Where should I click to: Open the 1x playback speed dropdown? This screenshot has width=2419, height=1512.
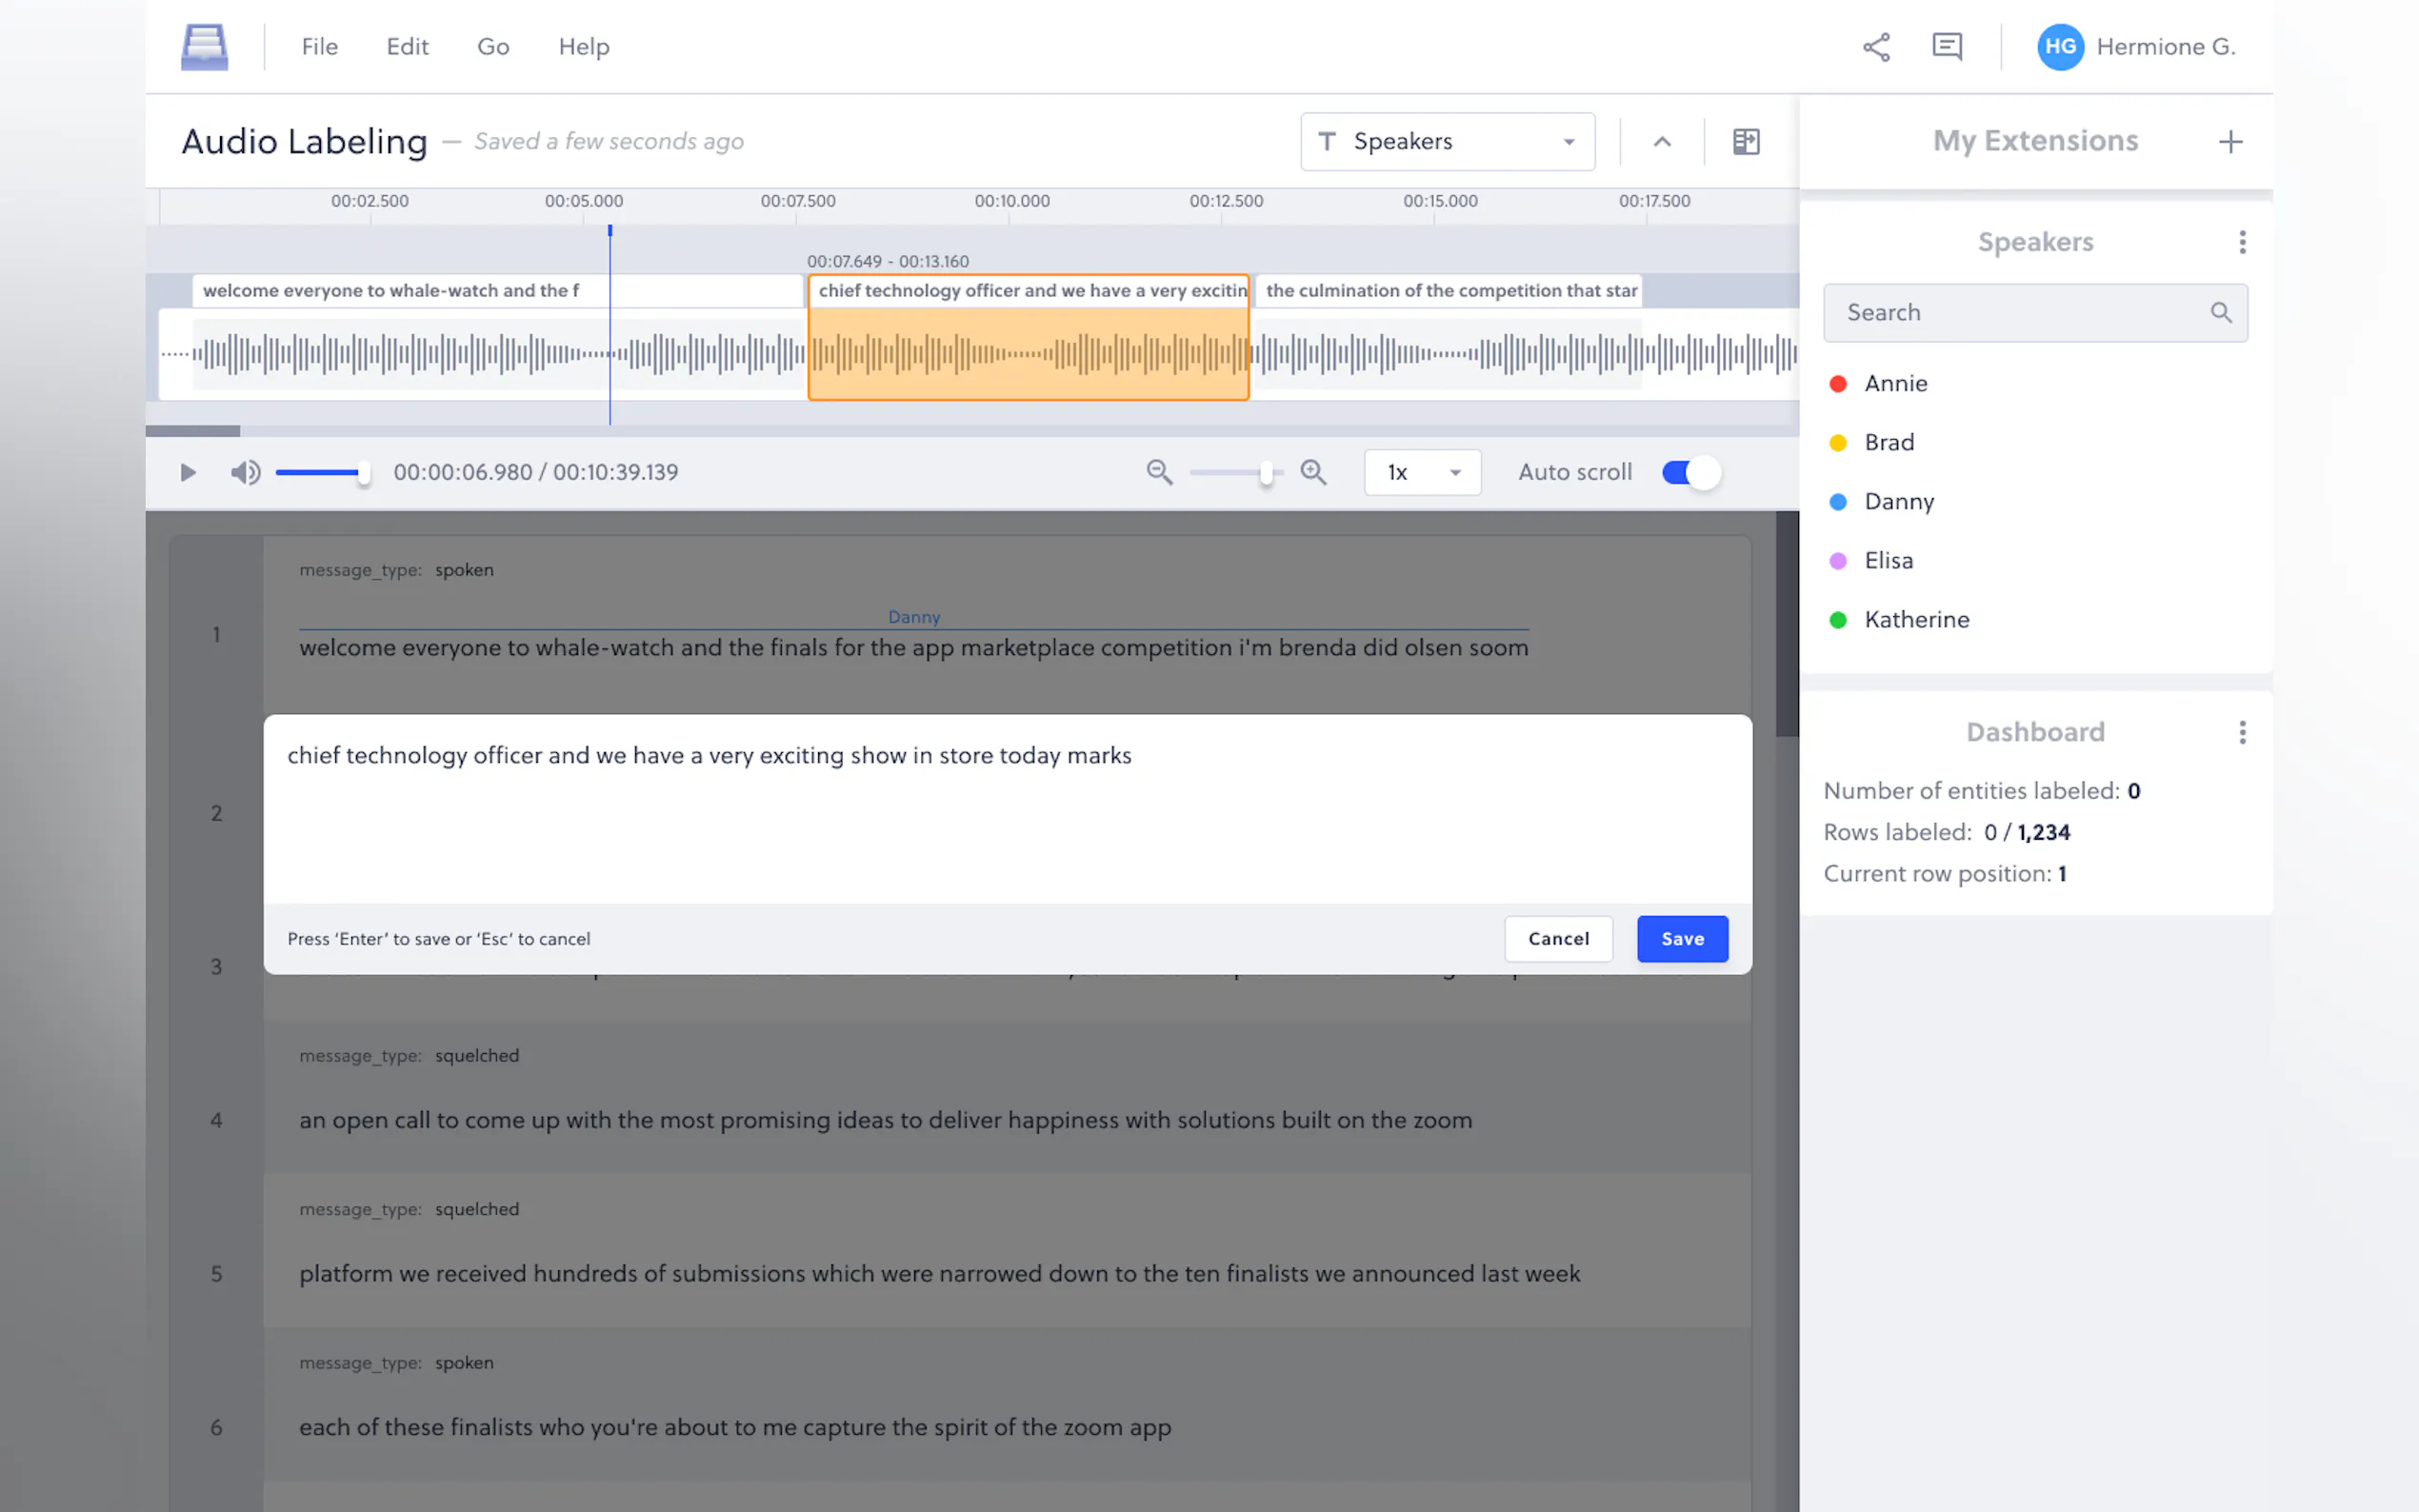point(1422,472)
